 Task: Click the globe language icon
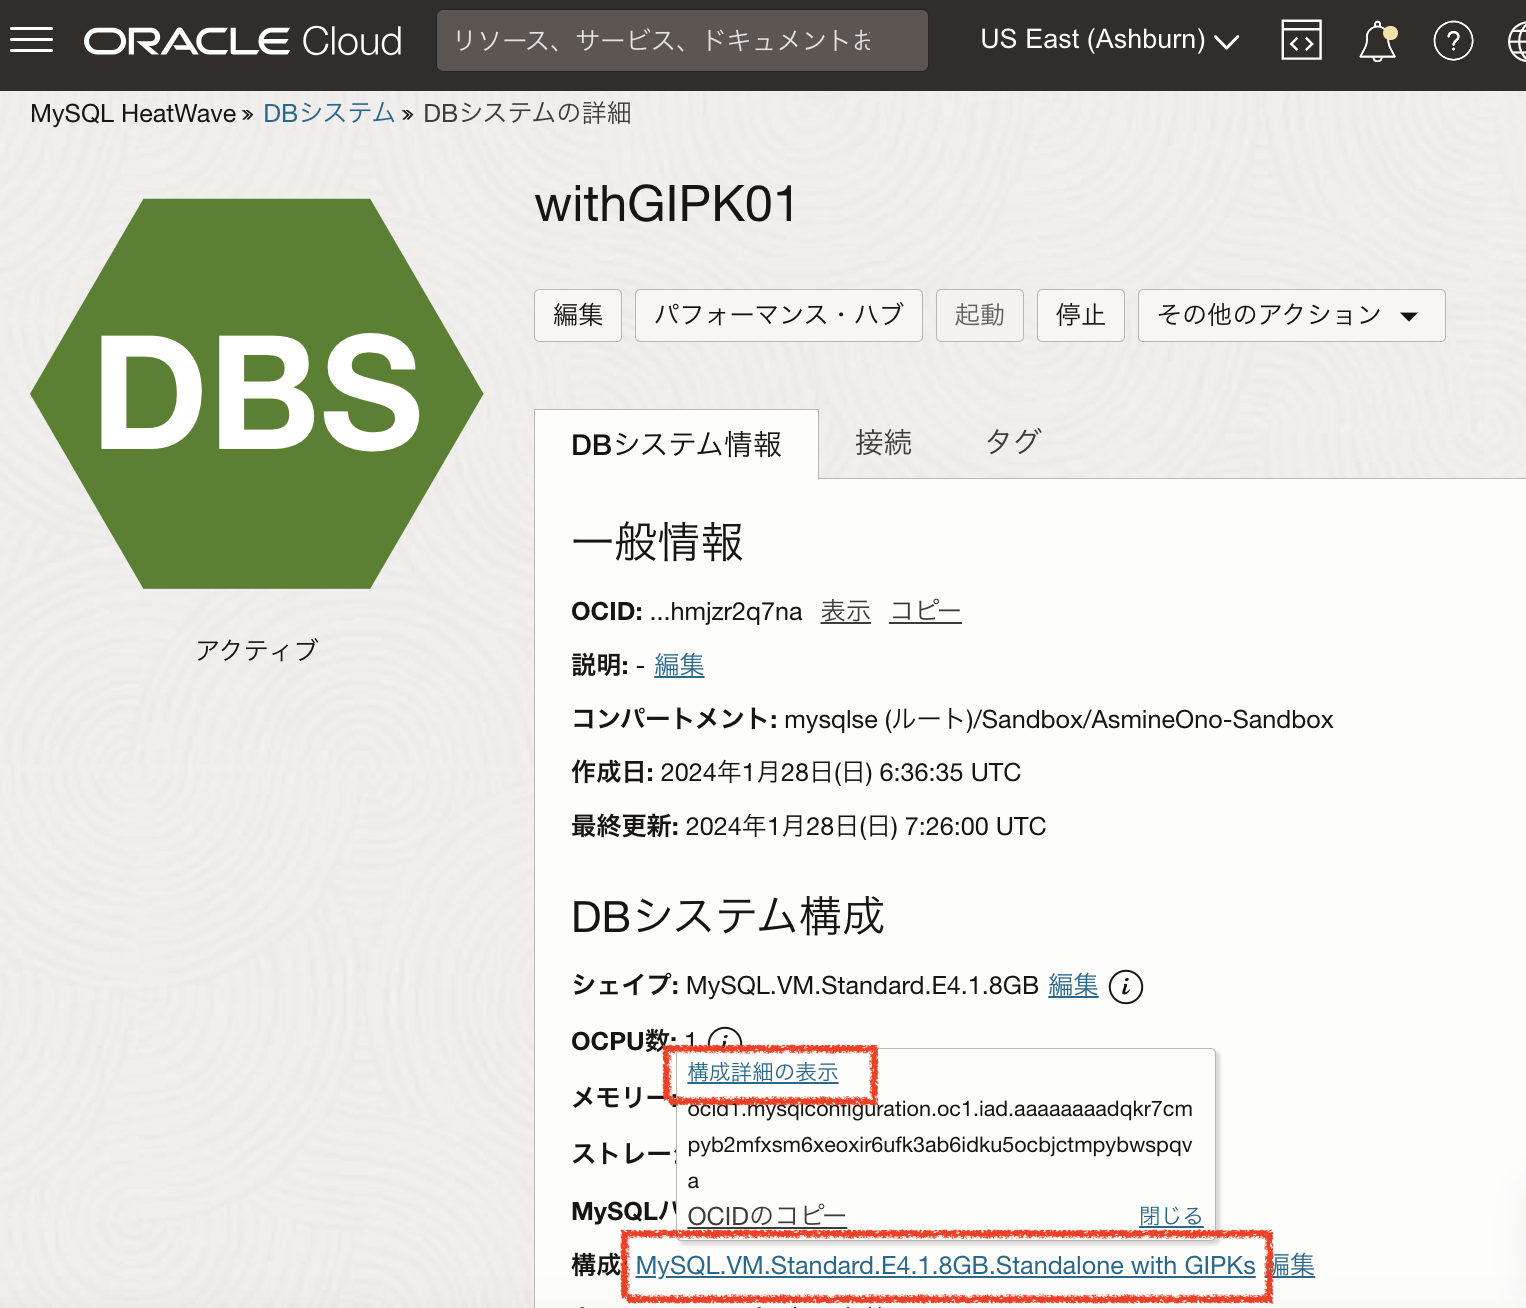(x=1516, y=41)
